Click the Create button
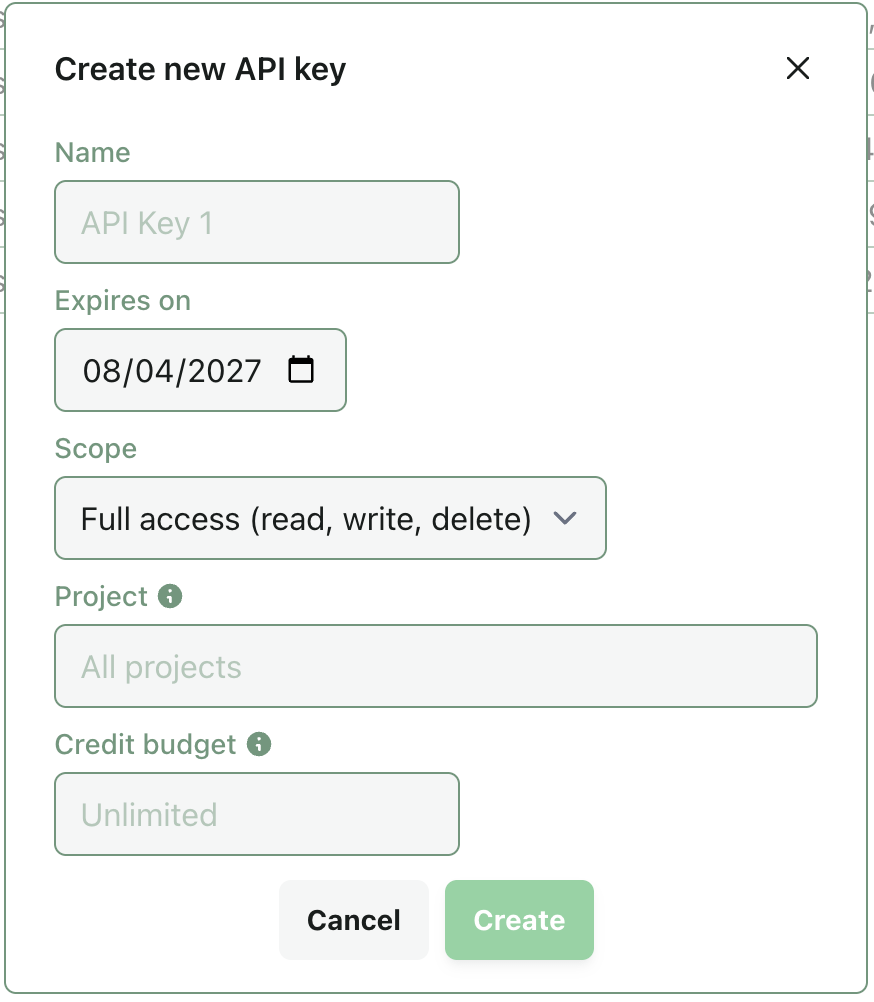The image size is (874, 1002). coord(519,920)
